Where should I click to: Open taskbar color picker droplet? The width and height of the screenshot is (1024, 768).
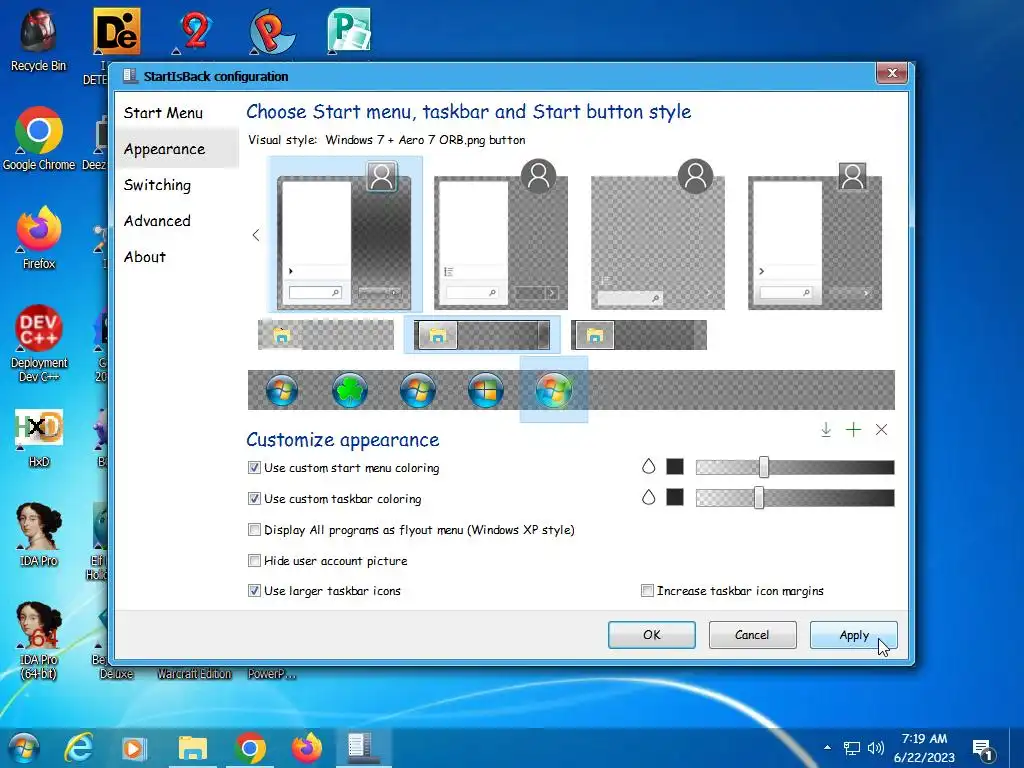(648, 497)
